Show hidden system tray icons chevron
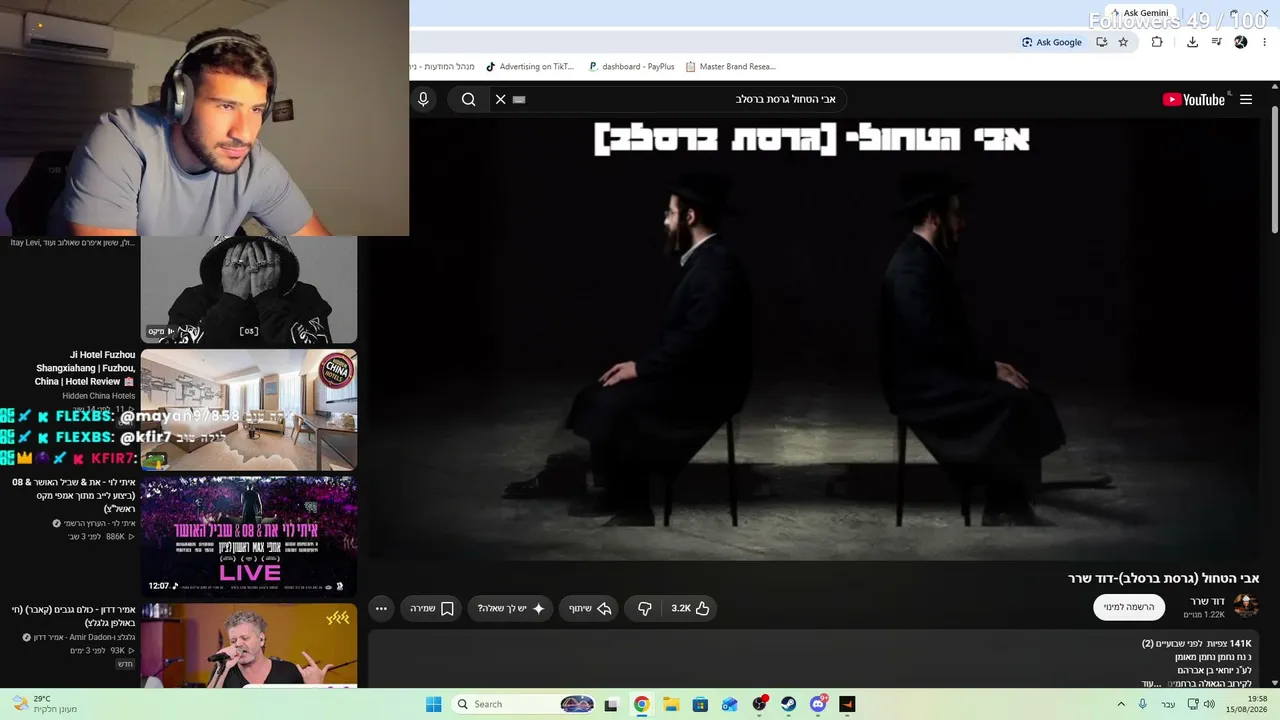 (x=1122, y=704)
